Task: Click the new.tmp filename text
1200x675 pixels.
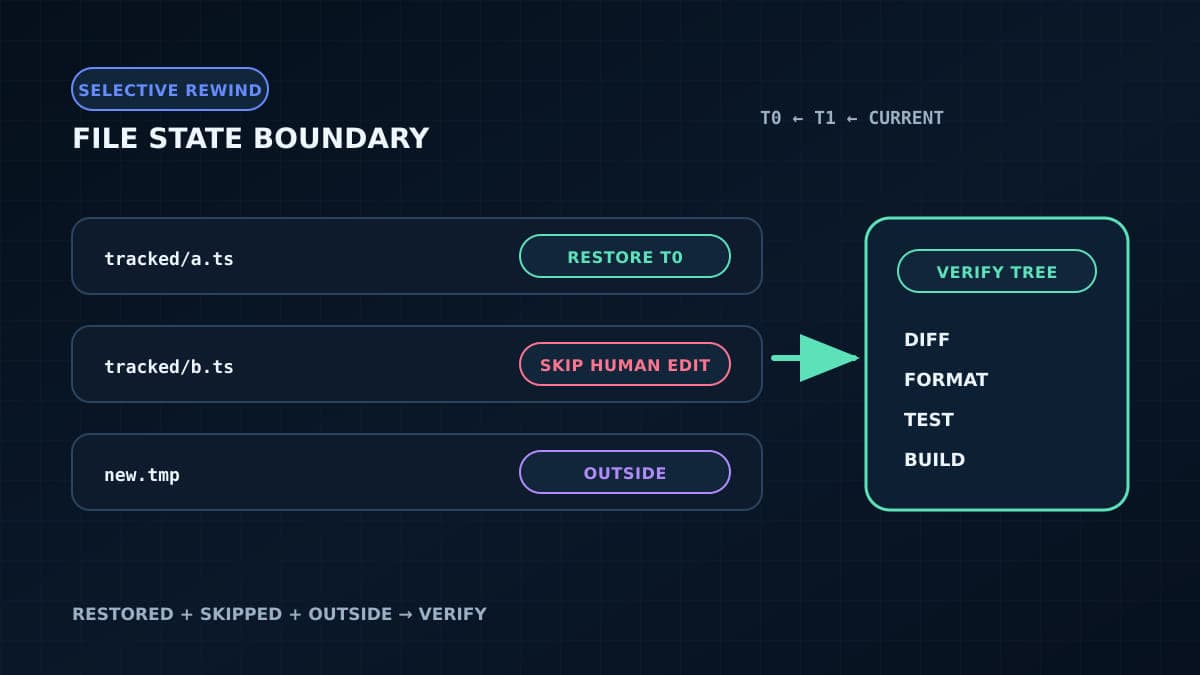Action: point(142,474)
